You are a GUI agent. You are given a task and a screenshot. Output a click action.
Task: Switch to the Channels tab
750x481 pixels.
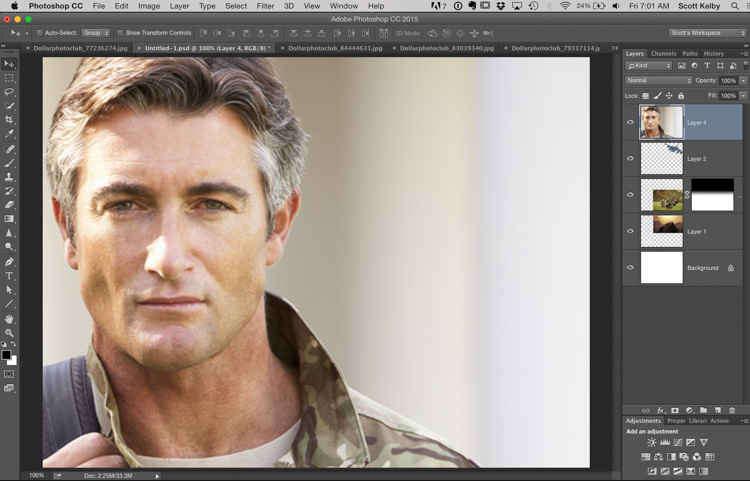[x=663, y=54]
